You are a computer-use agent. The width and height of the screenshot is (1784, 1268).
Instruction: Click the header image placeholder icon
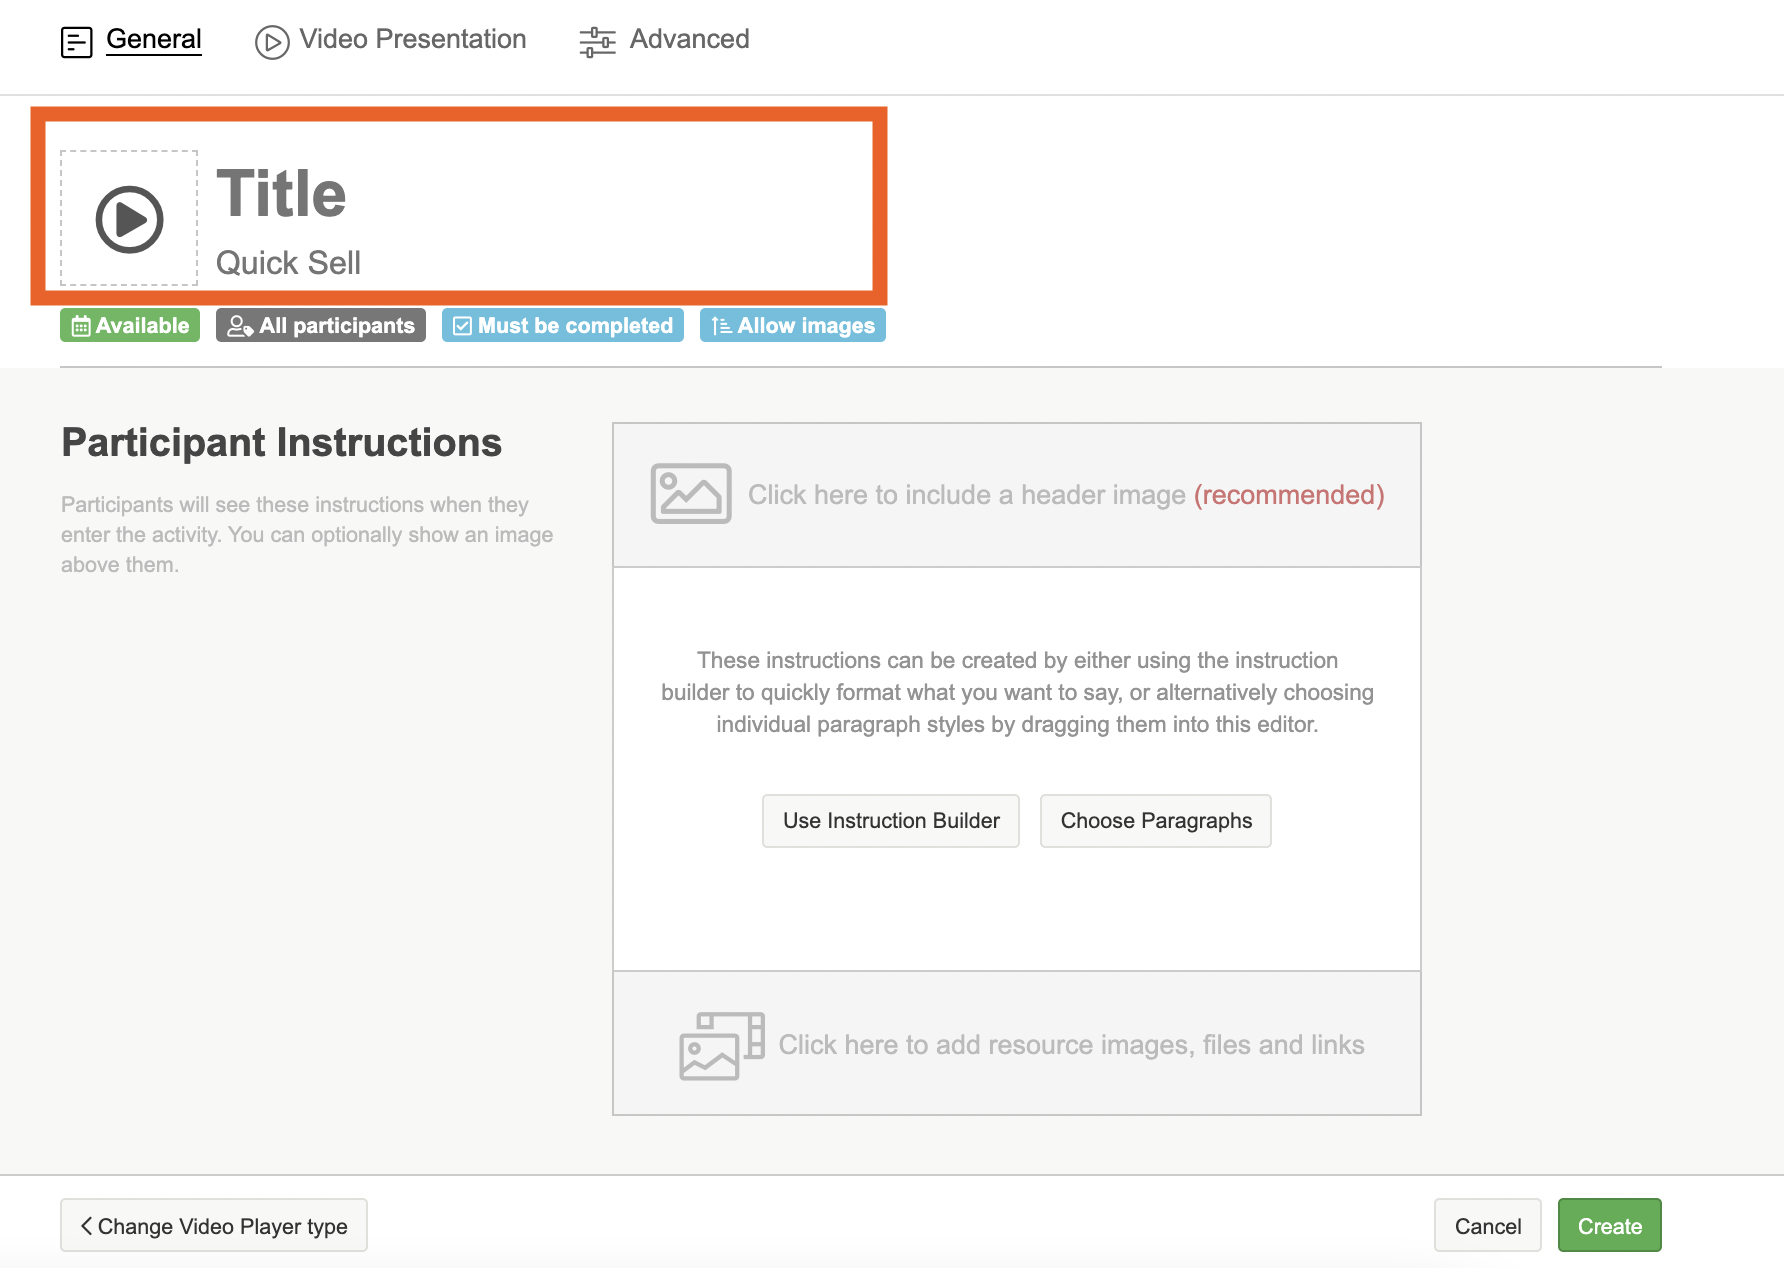tap(690, 494)
